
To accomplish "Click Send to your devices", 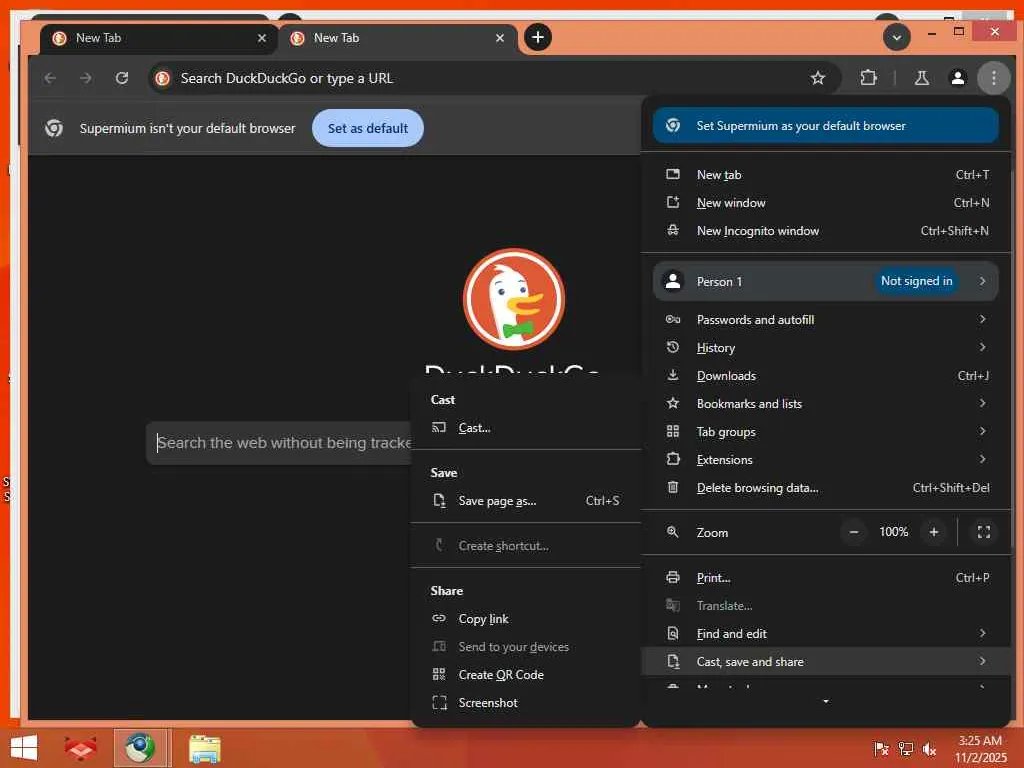I will (x=526, y=647).
